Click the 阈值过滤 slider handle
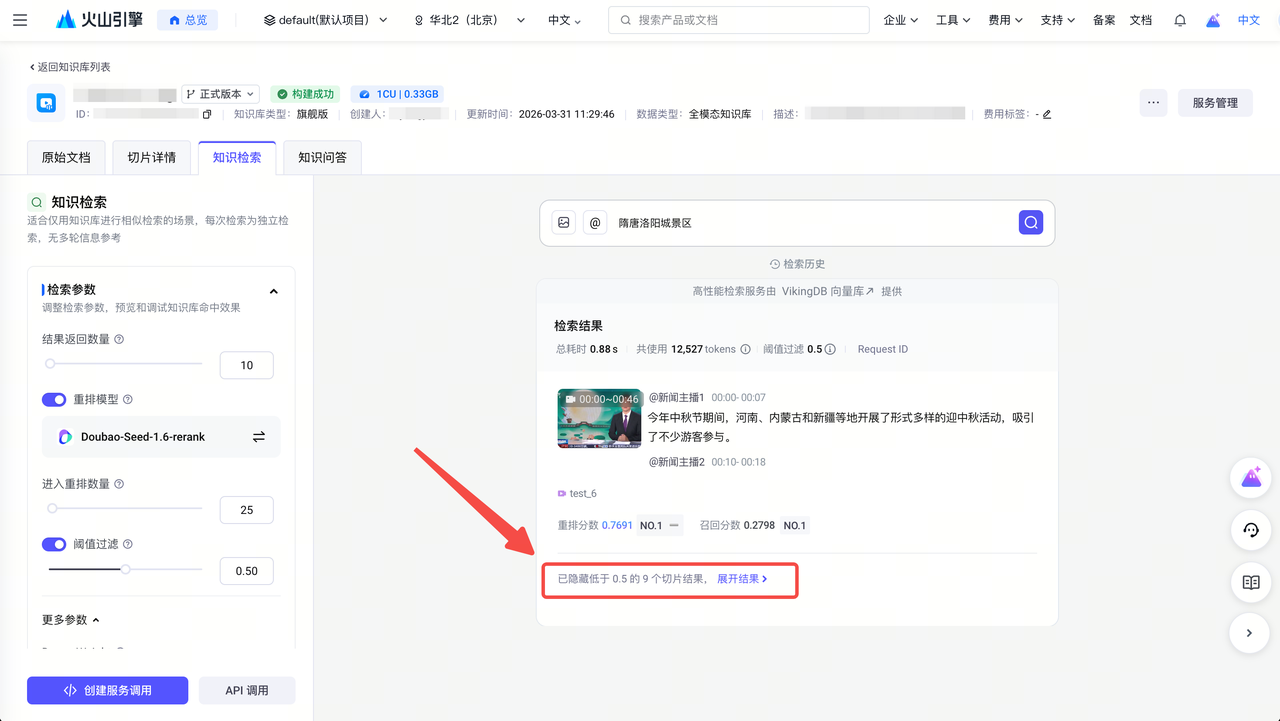Viewport: 1280px width, 721px height. pos(125,570)
